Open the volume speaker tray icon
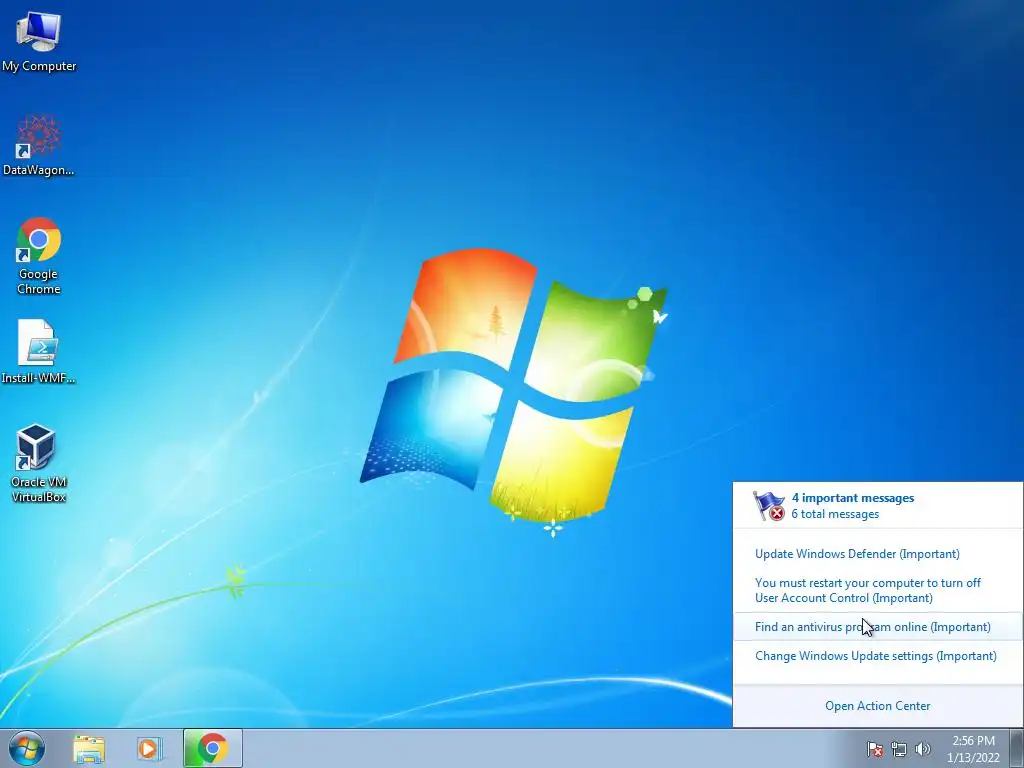The width and height of the screenshot is (1024, 768). [922, 749]
